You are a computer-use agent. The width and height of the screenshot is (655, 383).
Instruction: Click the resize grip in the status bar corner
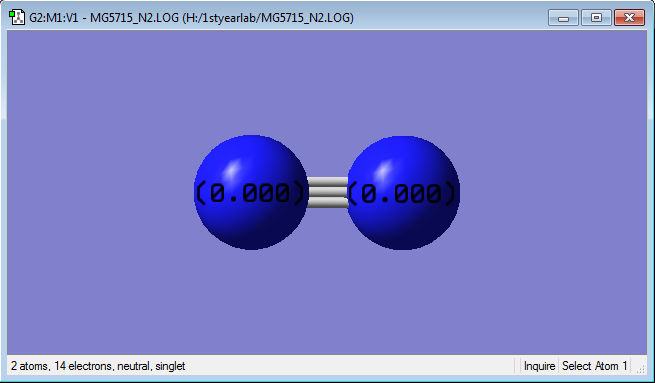click(x=640, y=368)
